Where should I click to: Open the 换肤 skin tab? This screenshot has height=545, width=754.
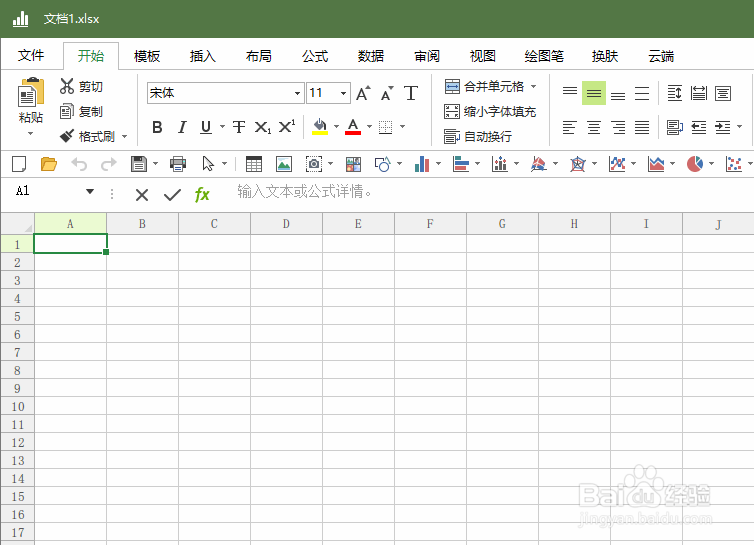[604, 56]
